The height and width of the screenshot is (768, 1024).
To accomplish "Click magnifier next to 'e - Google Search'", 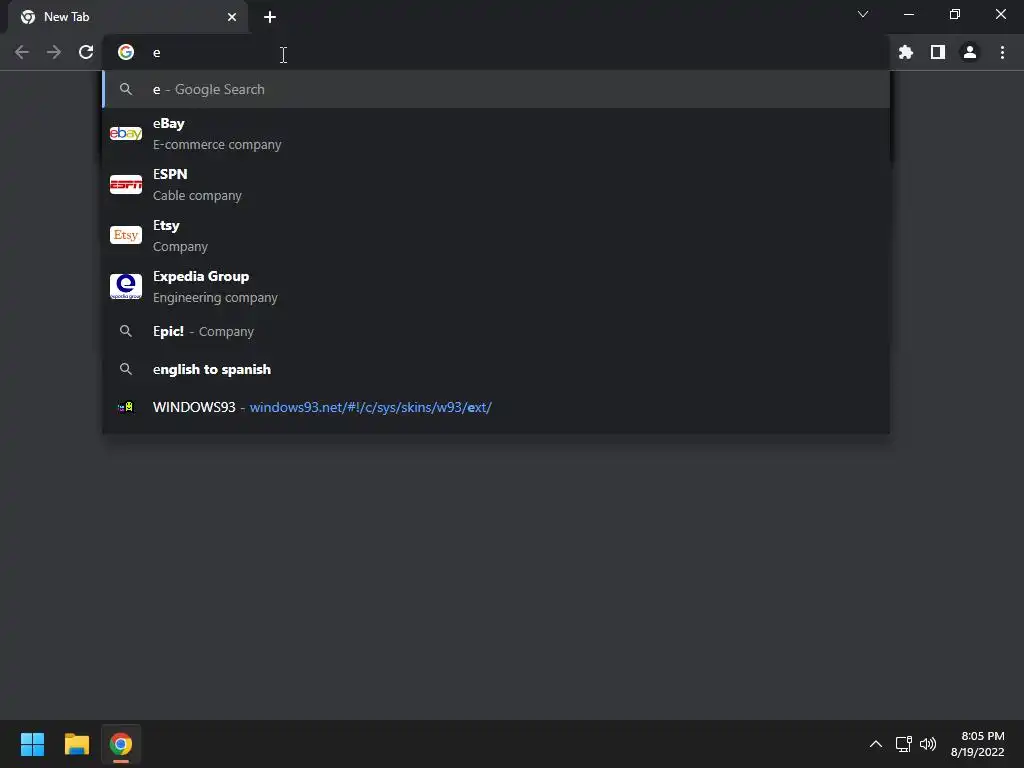I will [x=126, y=89].
